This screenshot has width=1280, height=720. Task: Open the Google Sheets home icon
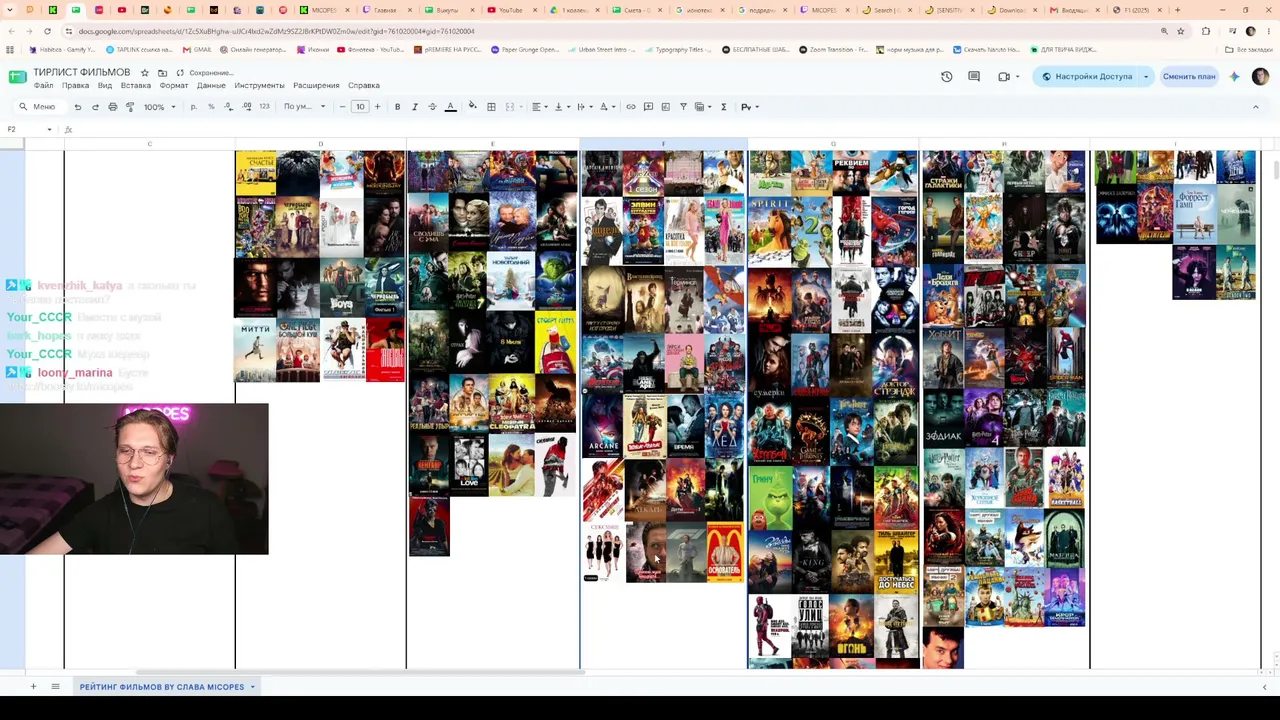[x=17, y=78]
